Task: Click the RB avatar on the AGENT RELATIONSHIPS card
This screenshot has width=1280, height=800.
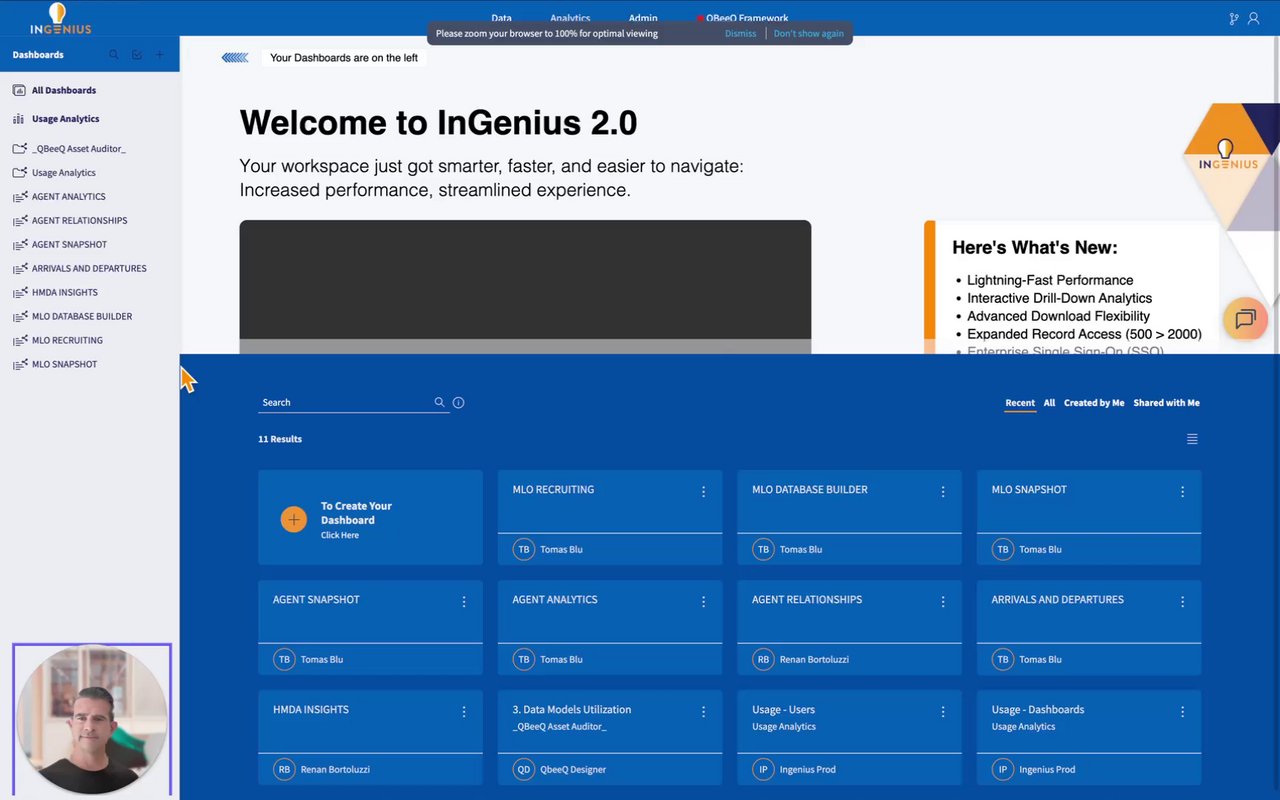Action: pyautogui.click(x=764, y=659)
